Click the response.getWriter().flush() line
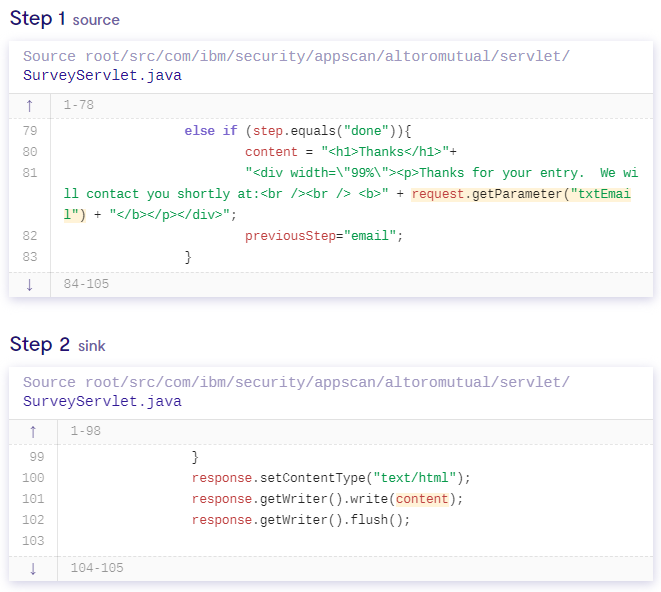This screenshot has height=592, width=661. (x=301, y=520)
